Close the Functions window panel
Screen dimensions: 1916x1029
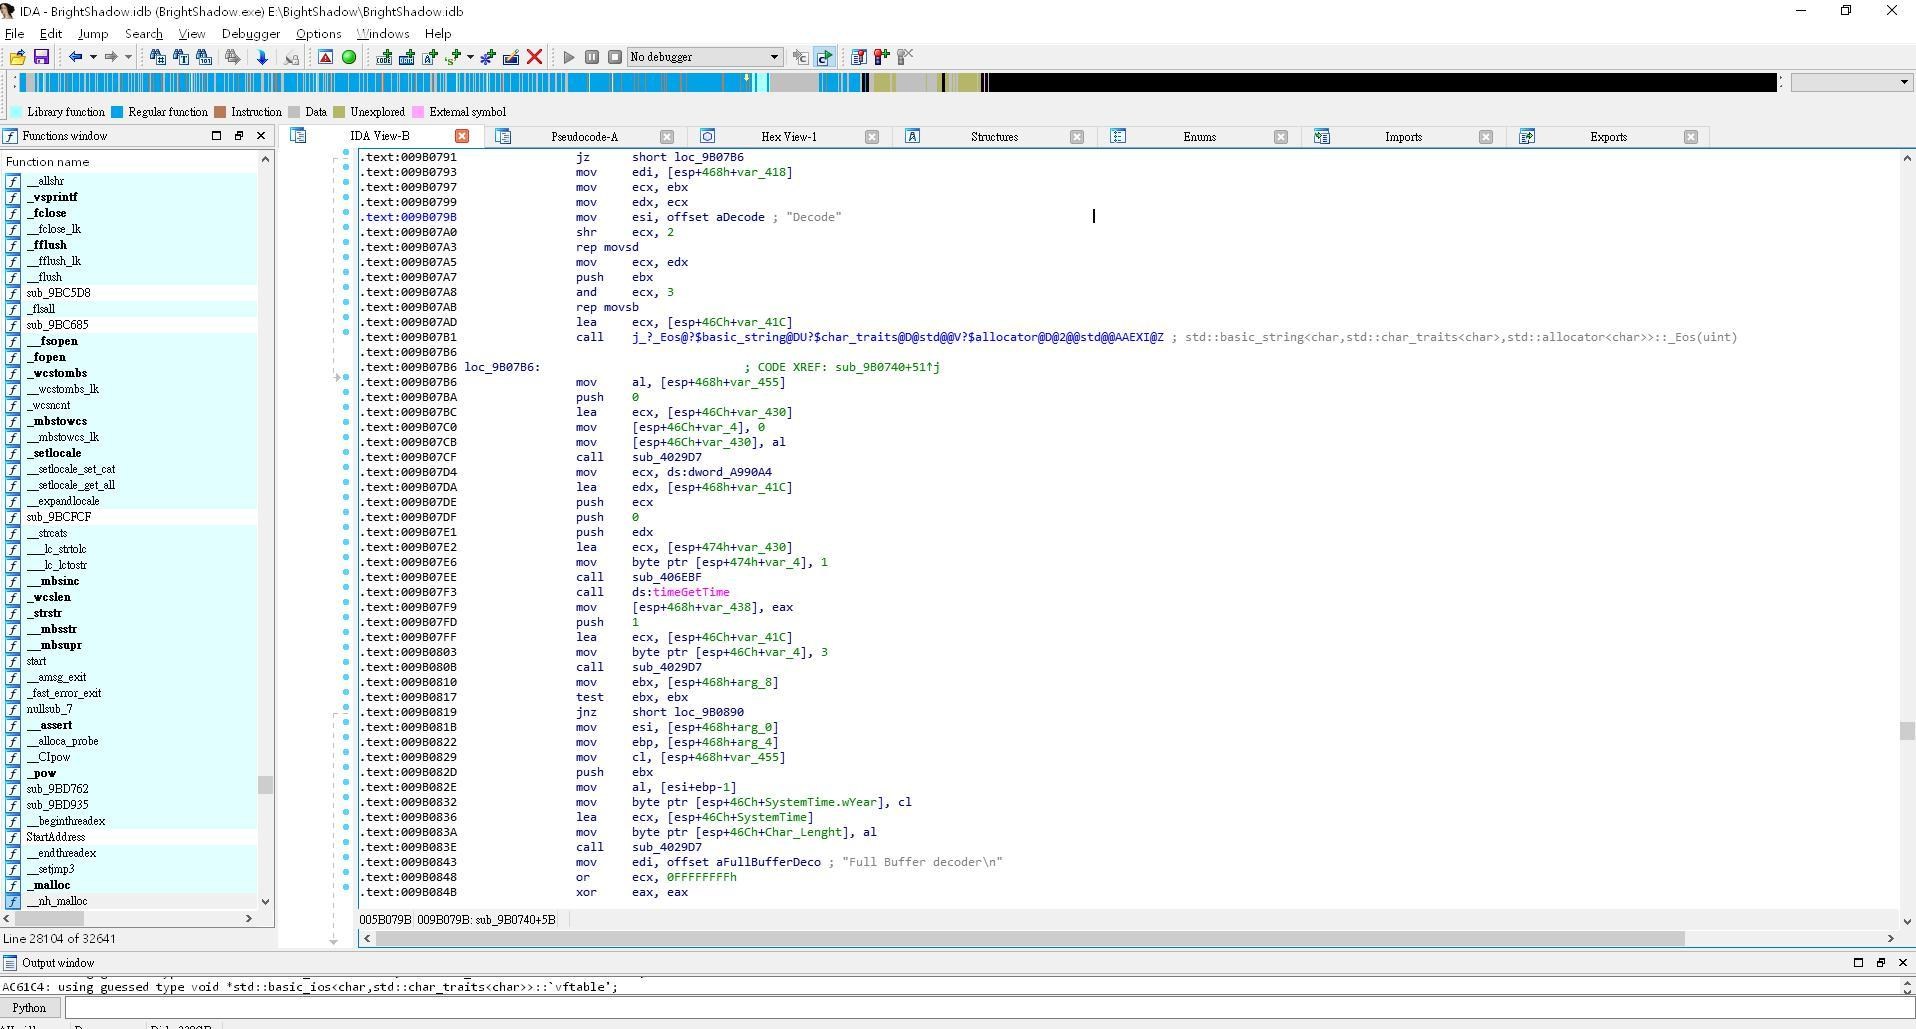coord(261,136)
